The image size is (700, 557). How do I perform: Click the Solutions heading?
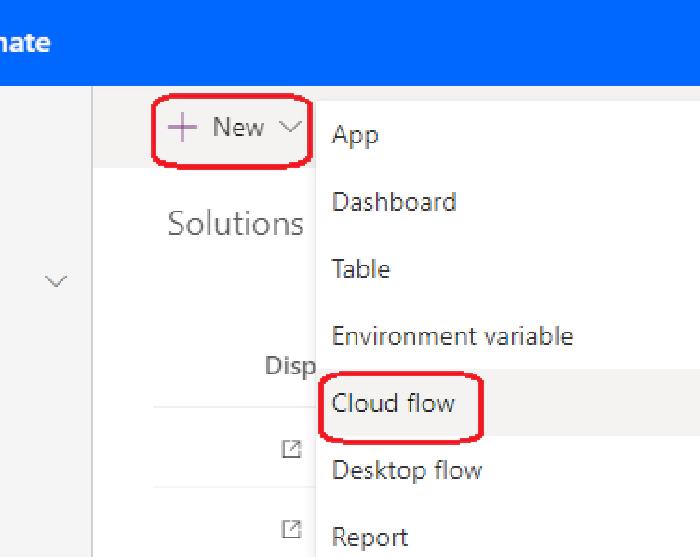click(x=235, y=223)
